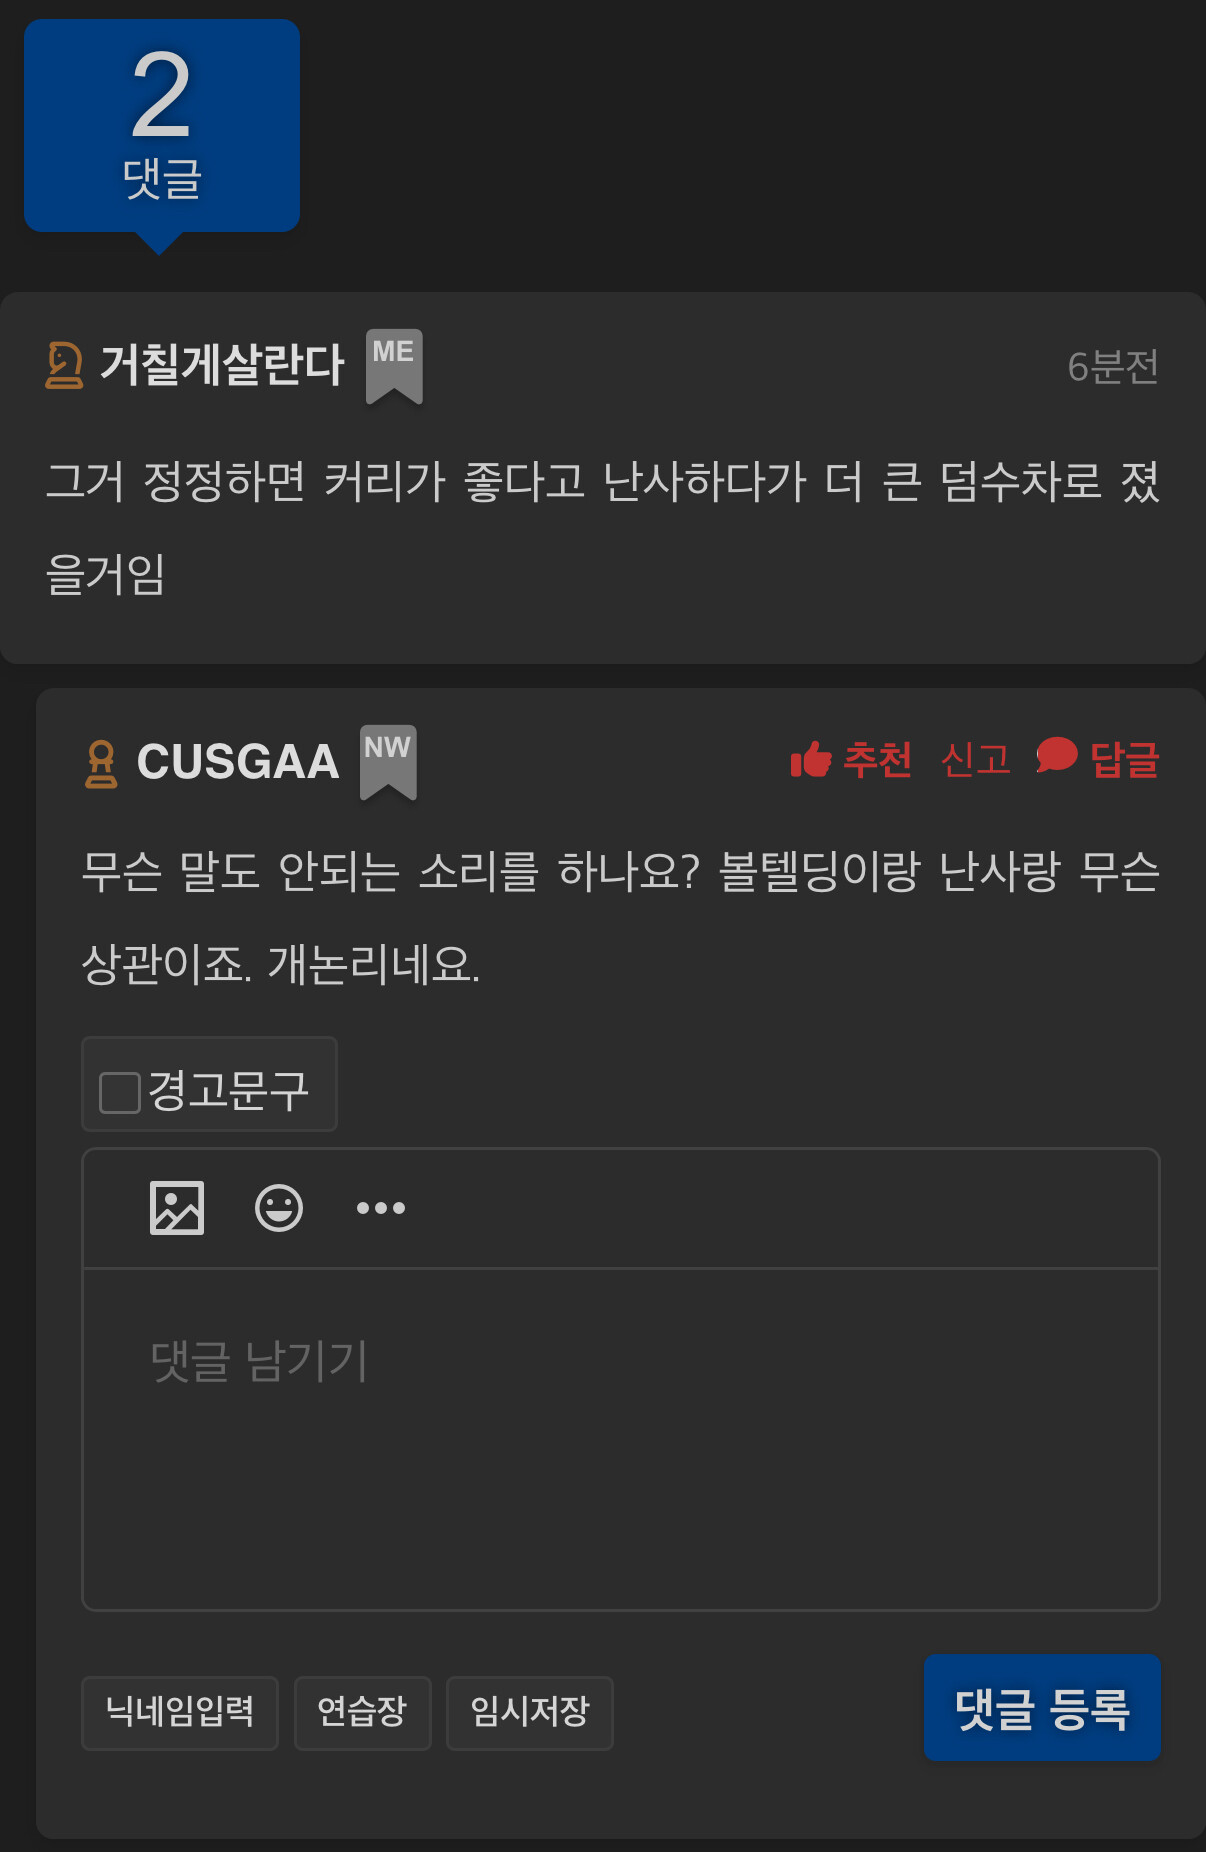Screen dimensions: 1206x1852
Task: Click the speech bubble 답글 icon
Action: point(1057,756)
